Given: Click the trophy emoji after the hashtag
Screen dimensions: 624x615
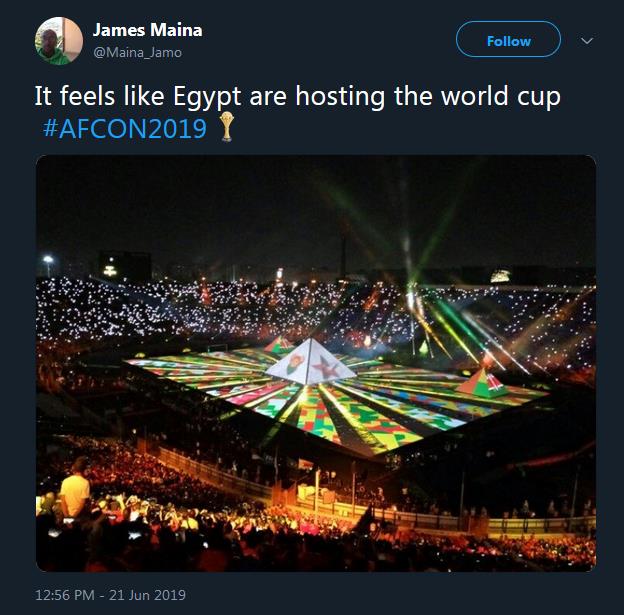Looking at the screenshot, I should click(x=229, y=129).
